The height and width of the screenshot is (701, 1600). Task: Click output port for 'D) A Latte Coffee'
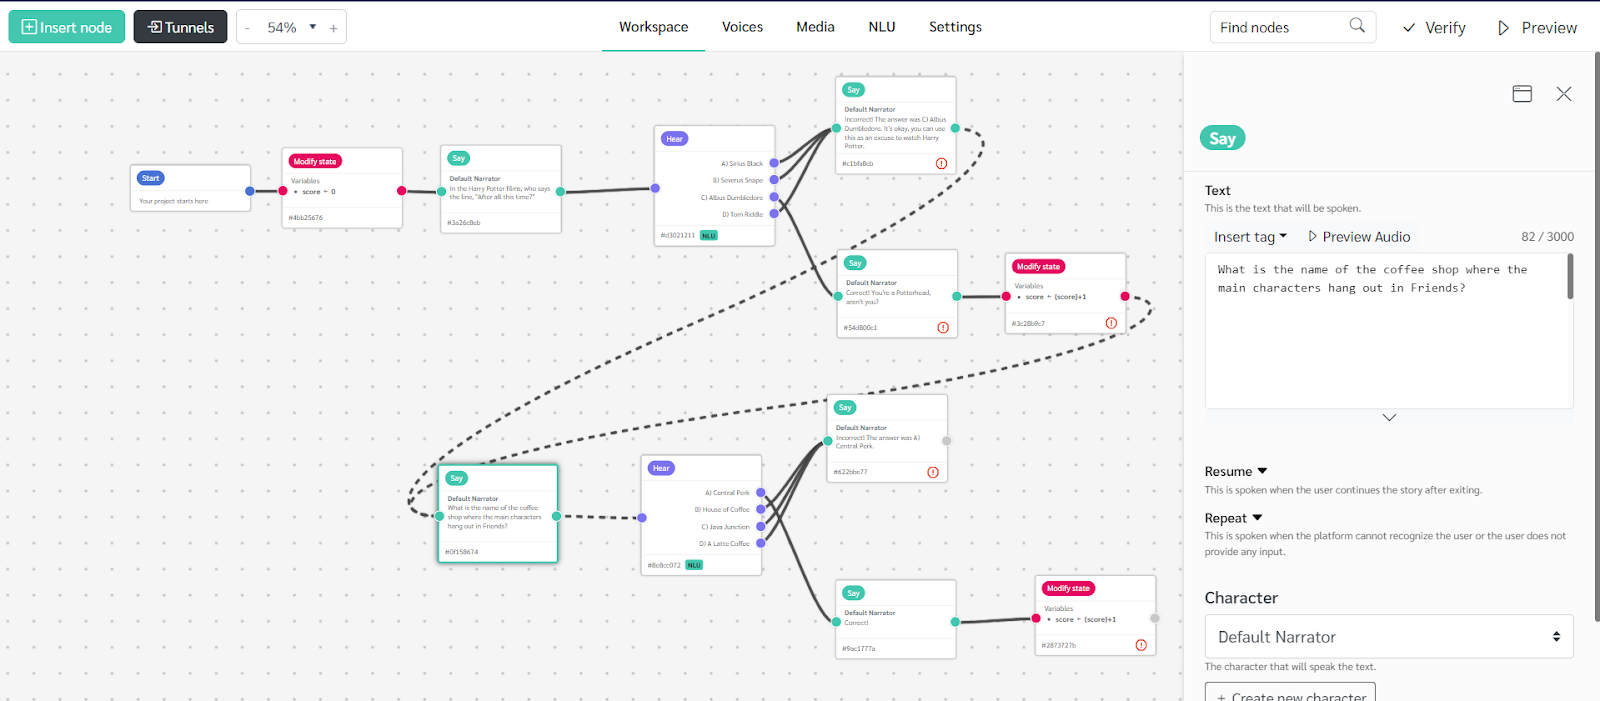(x=761, y=543)
